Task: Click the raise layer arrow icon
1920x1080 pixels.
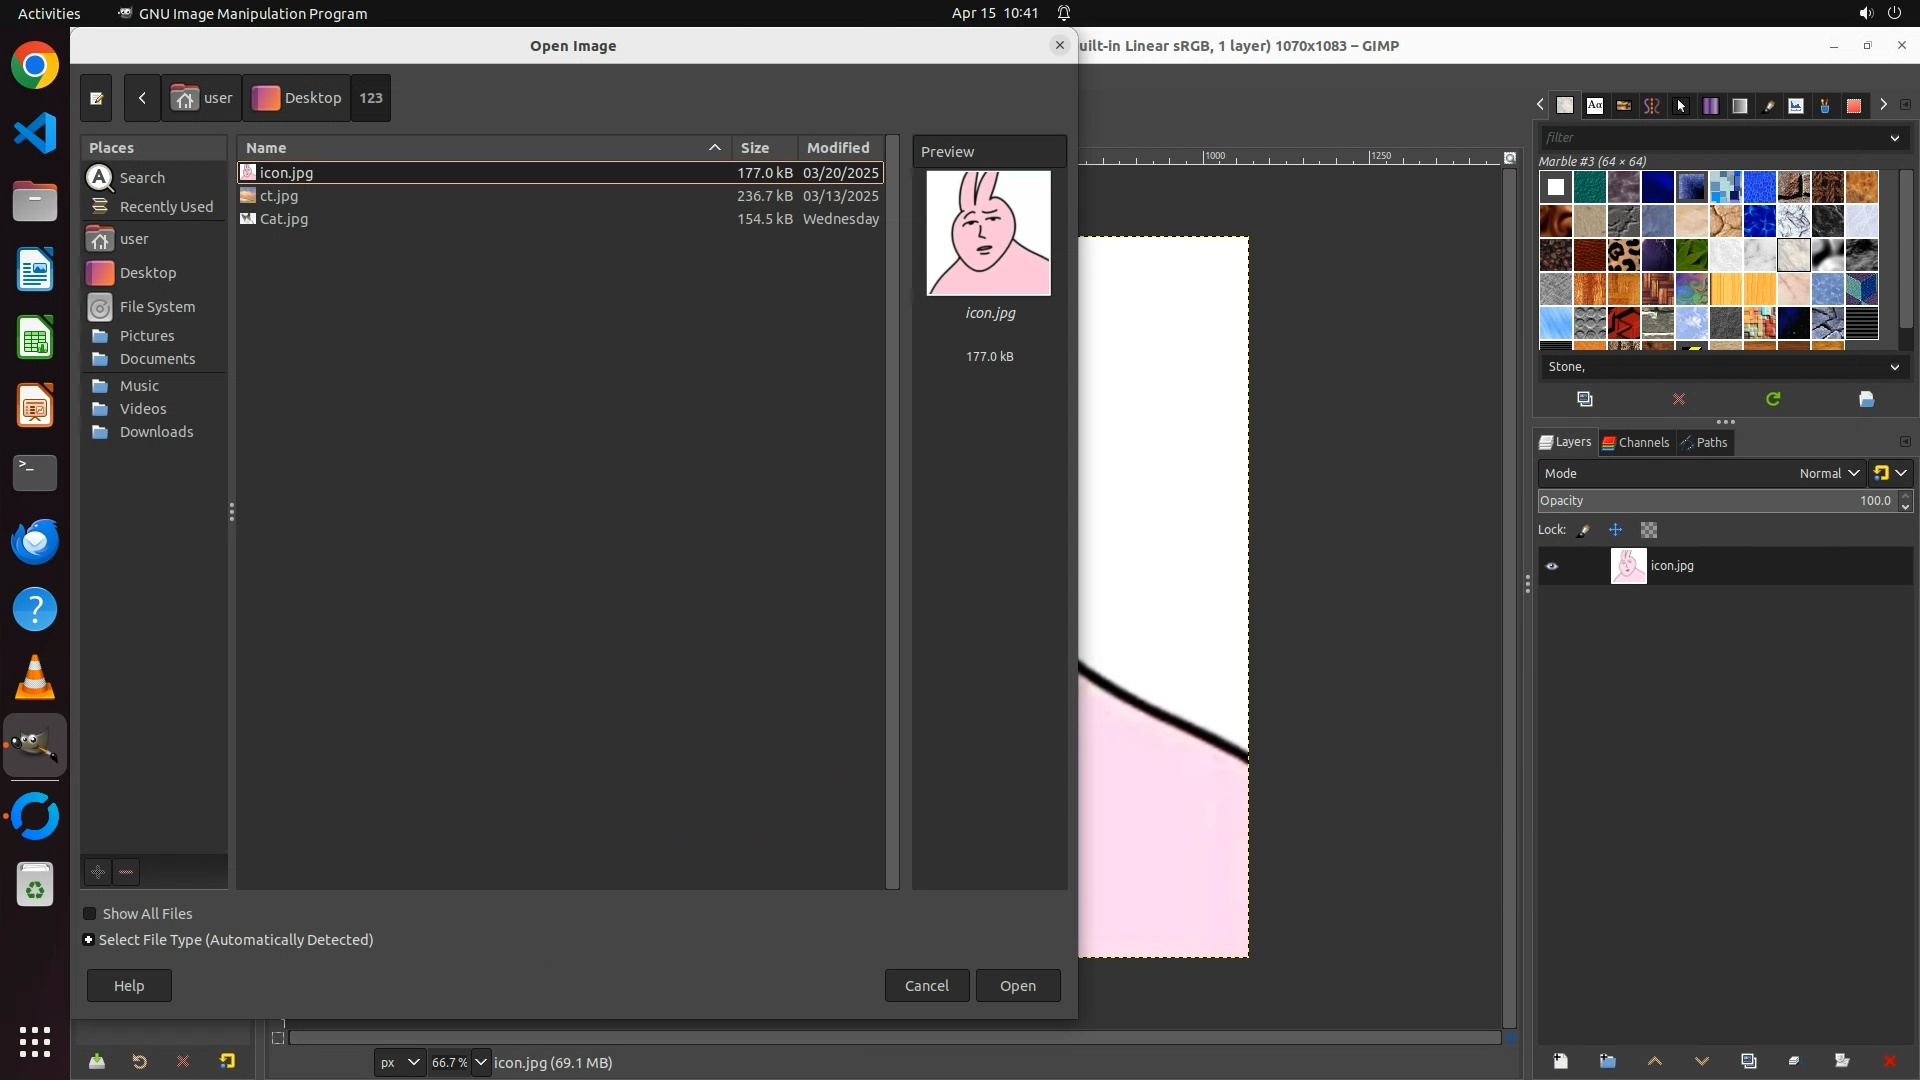Action: (x=1654, y=1061)
